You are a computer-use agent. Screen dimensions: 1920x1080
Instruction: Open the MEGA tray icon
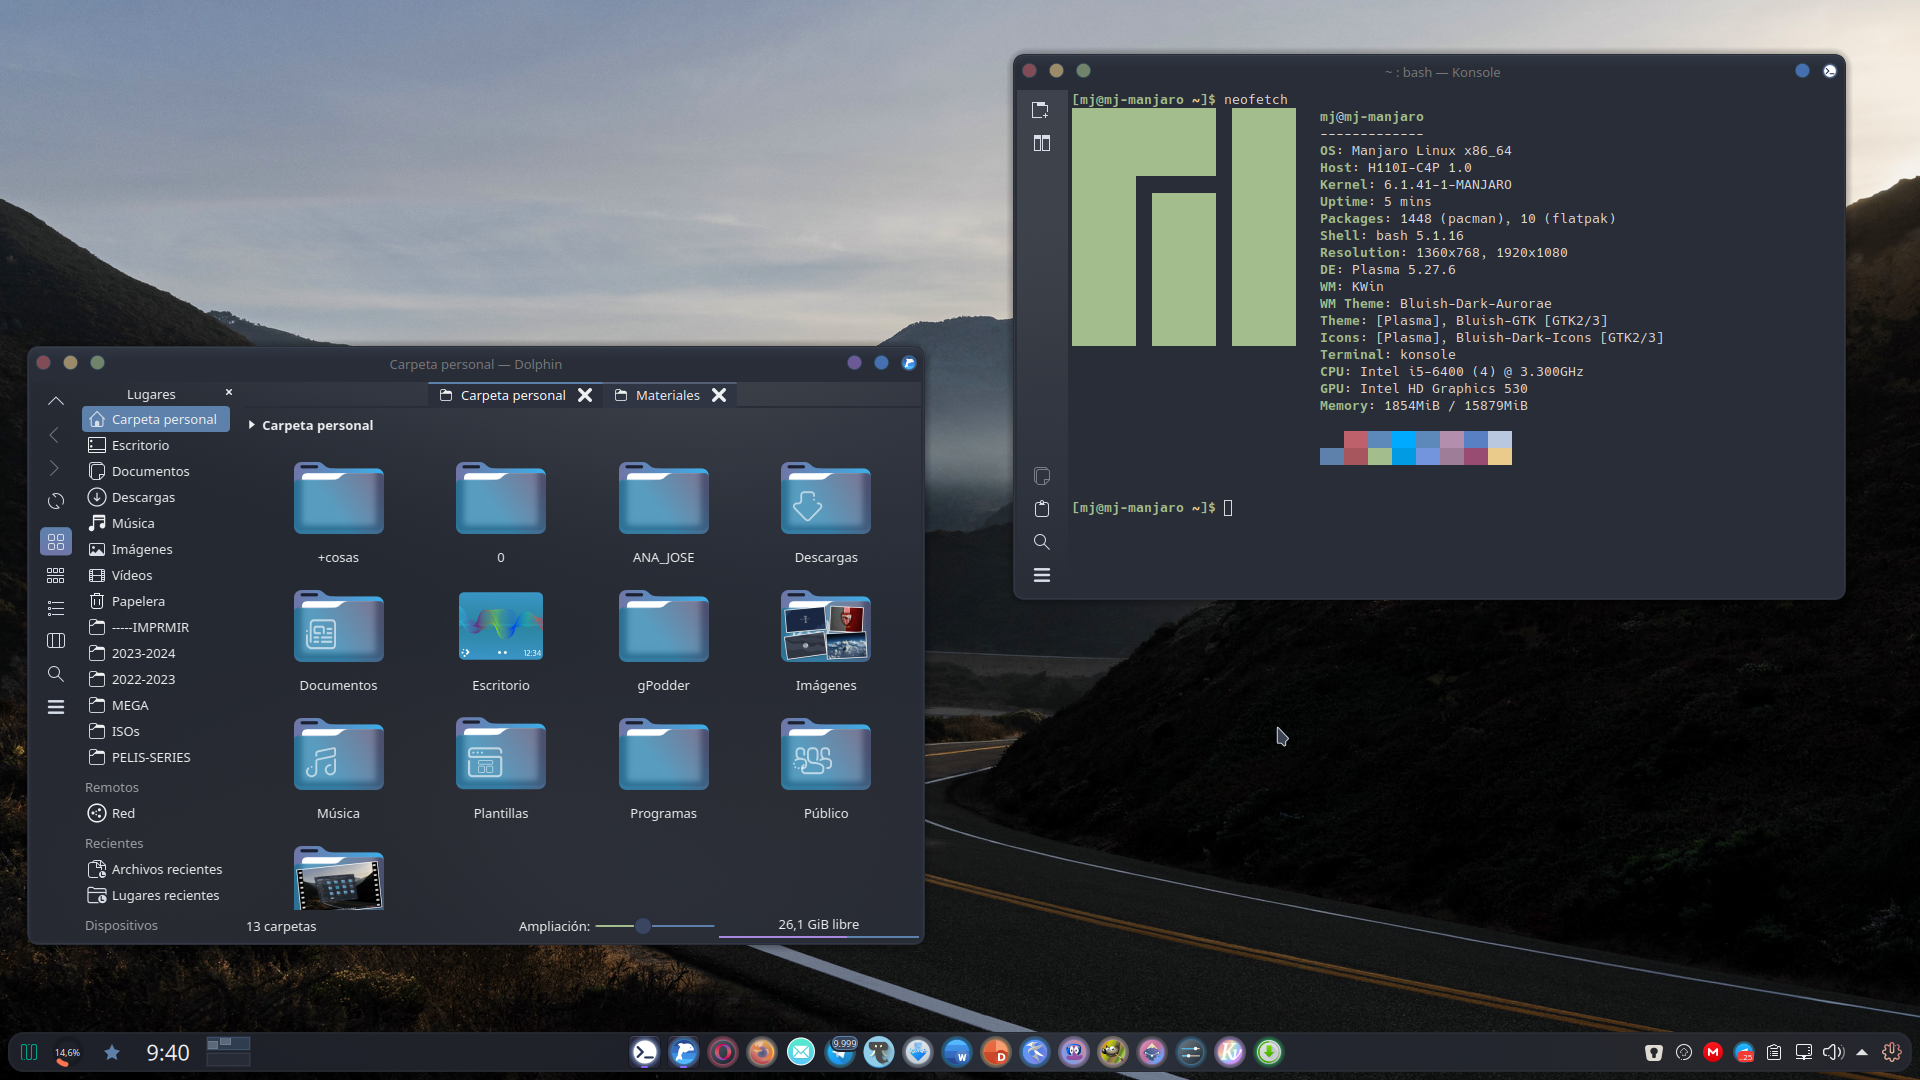[x=1713, y=1052]
